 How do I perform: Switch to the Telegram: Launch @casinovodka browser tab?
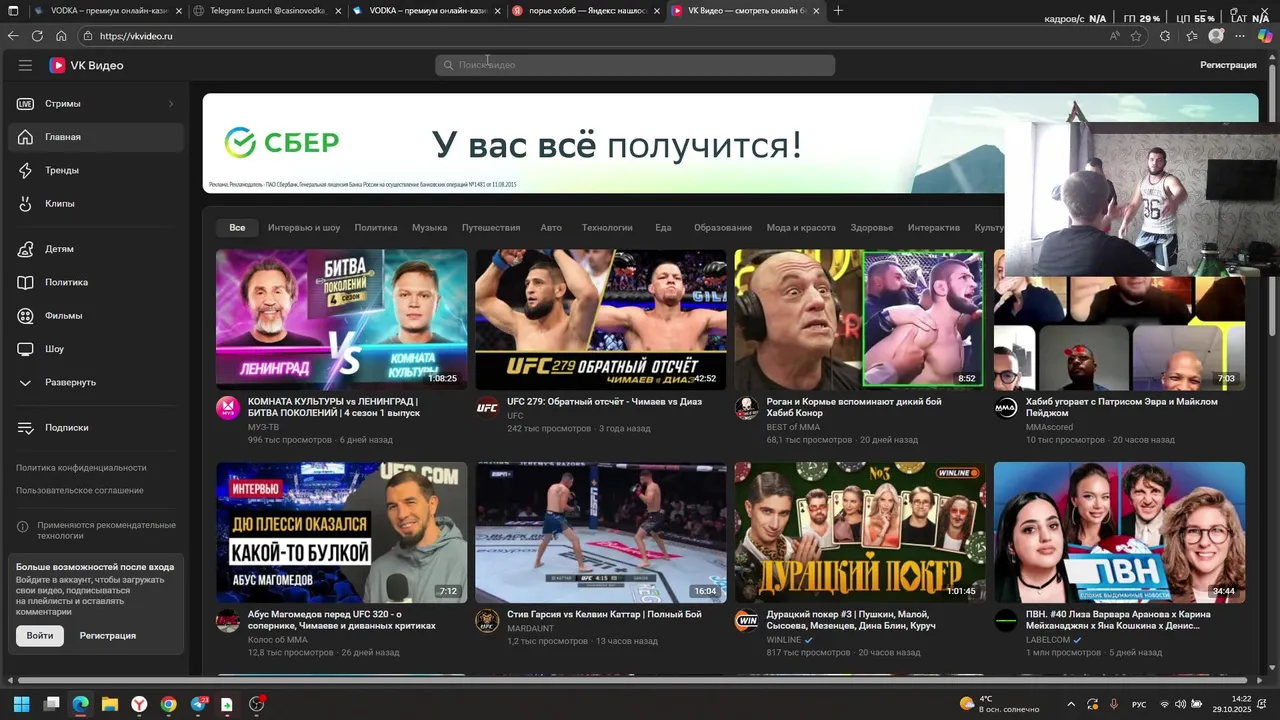click(x=268, y=11)
